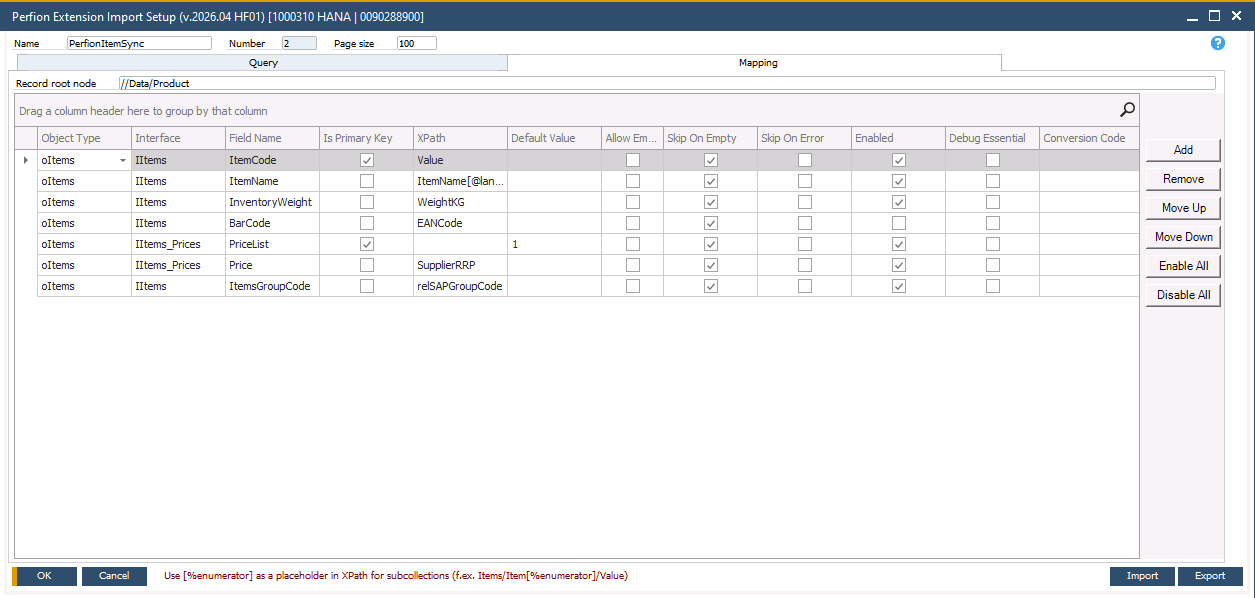Viewport: 1255px width, 598px height.
Task: Move the selected row up
Action: click(x=1183, y=207)
